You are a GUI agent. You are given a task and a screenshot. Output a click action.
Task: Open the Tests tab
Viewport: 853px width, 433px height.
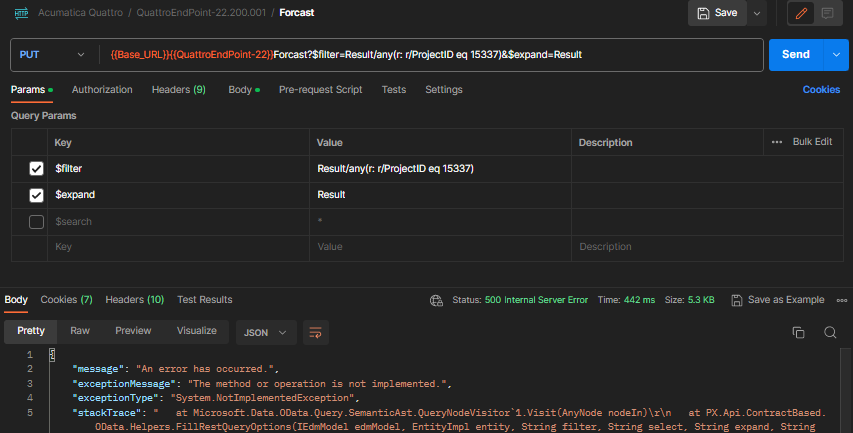[394, 90]
